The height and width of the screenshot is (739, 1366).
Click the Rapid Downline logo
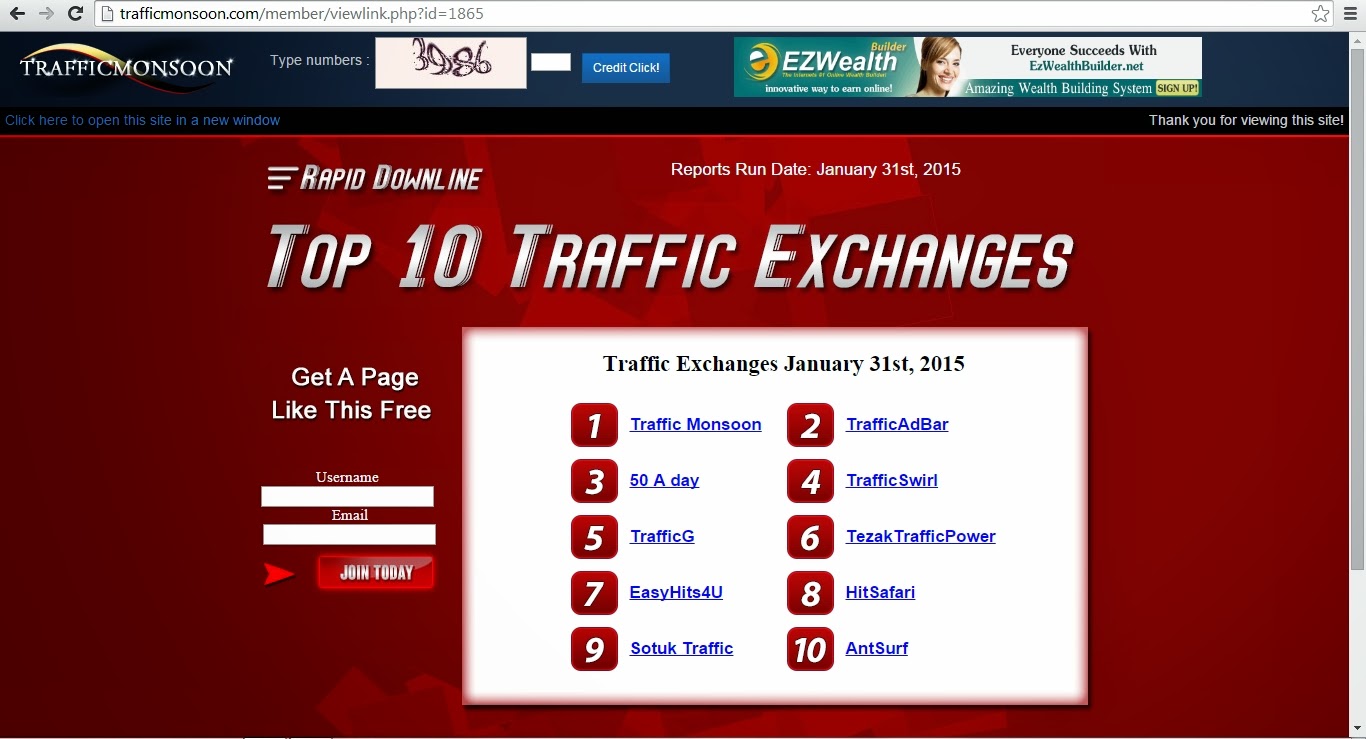tap(375, 178)
